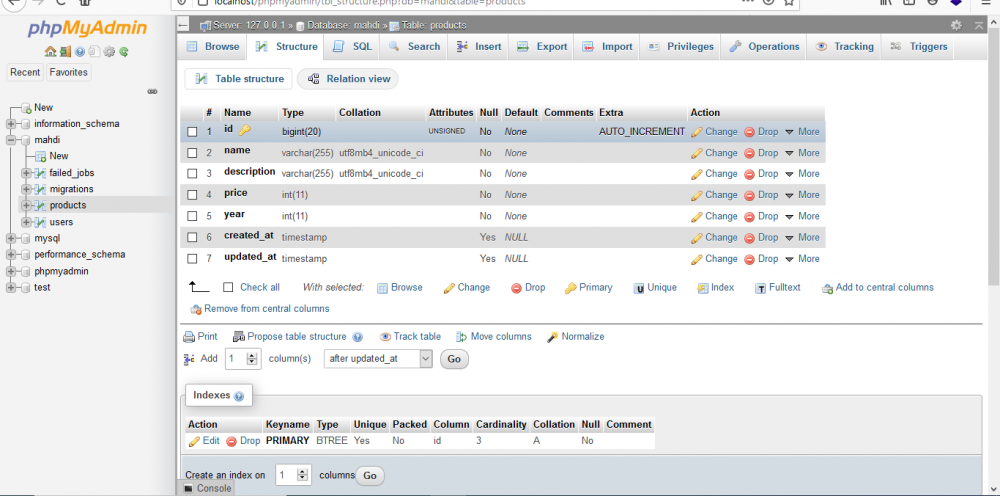Click the Print printer icon
1000x496 pixels.
coord(189,337)
